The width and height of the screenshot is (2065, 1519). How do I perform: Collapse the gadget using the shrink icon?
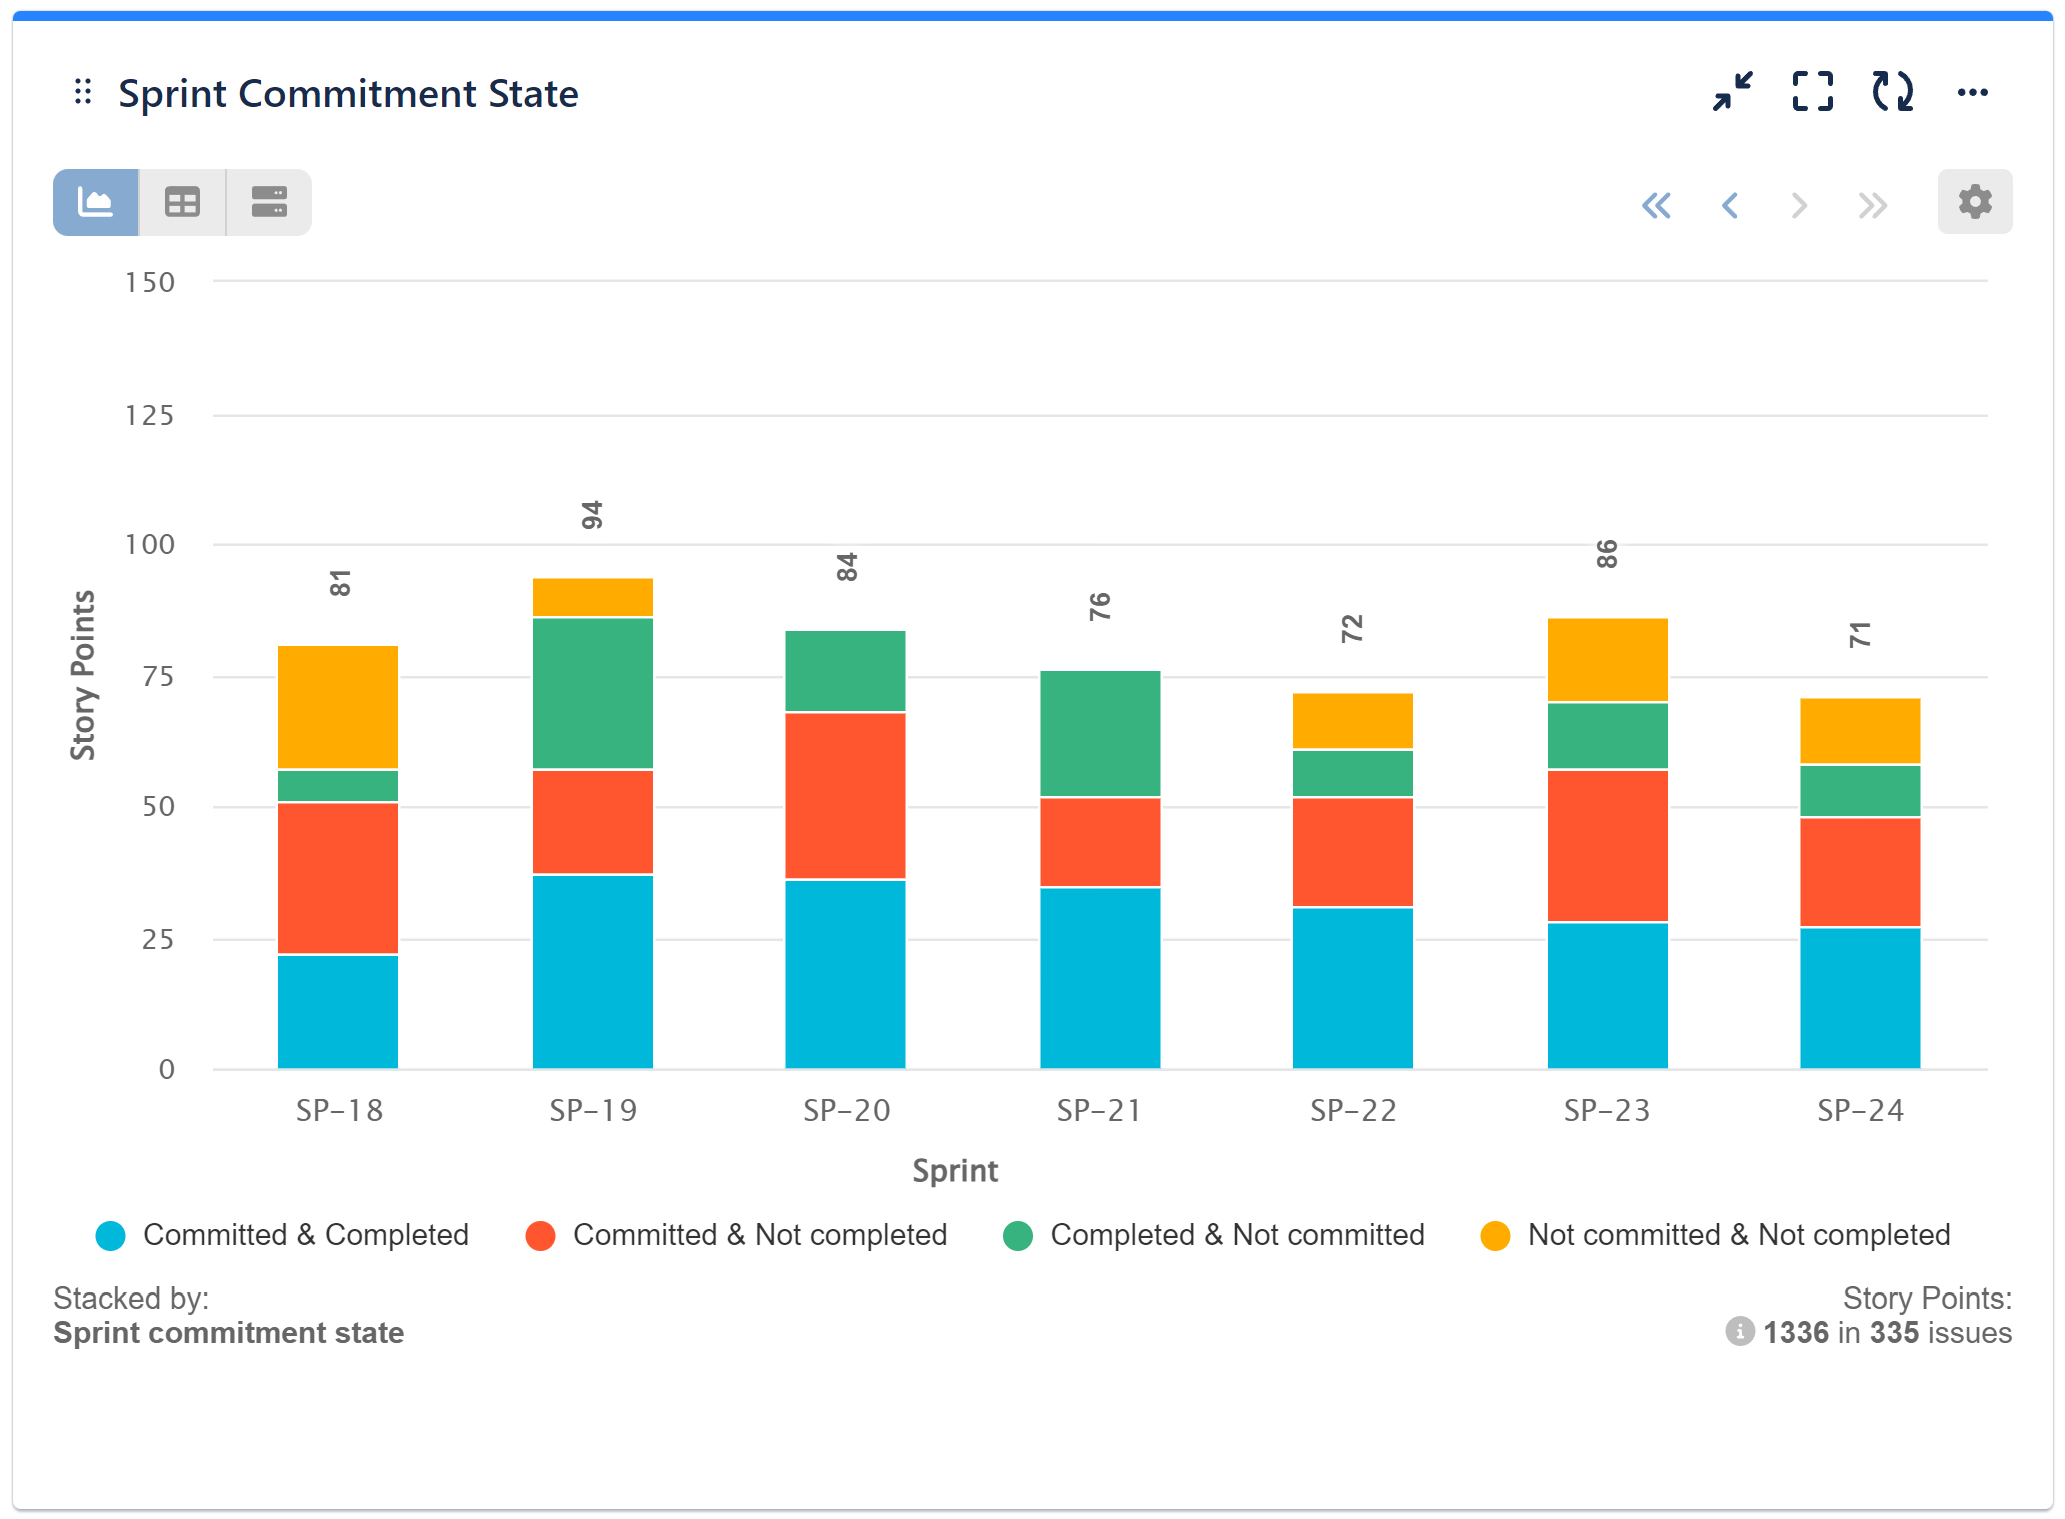1732,92
